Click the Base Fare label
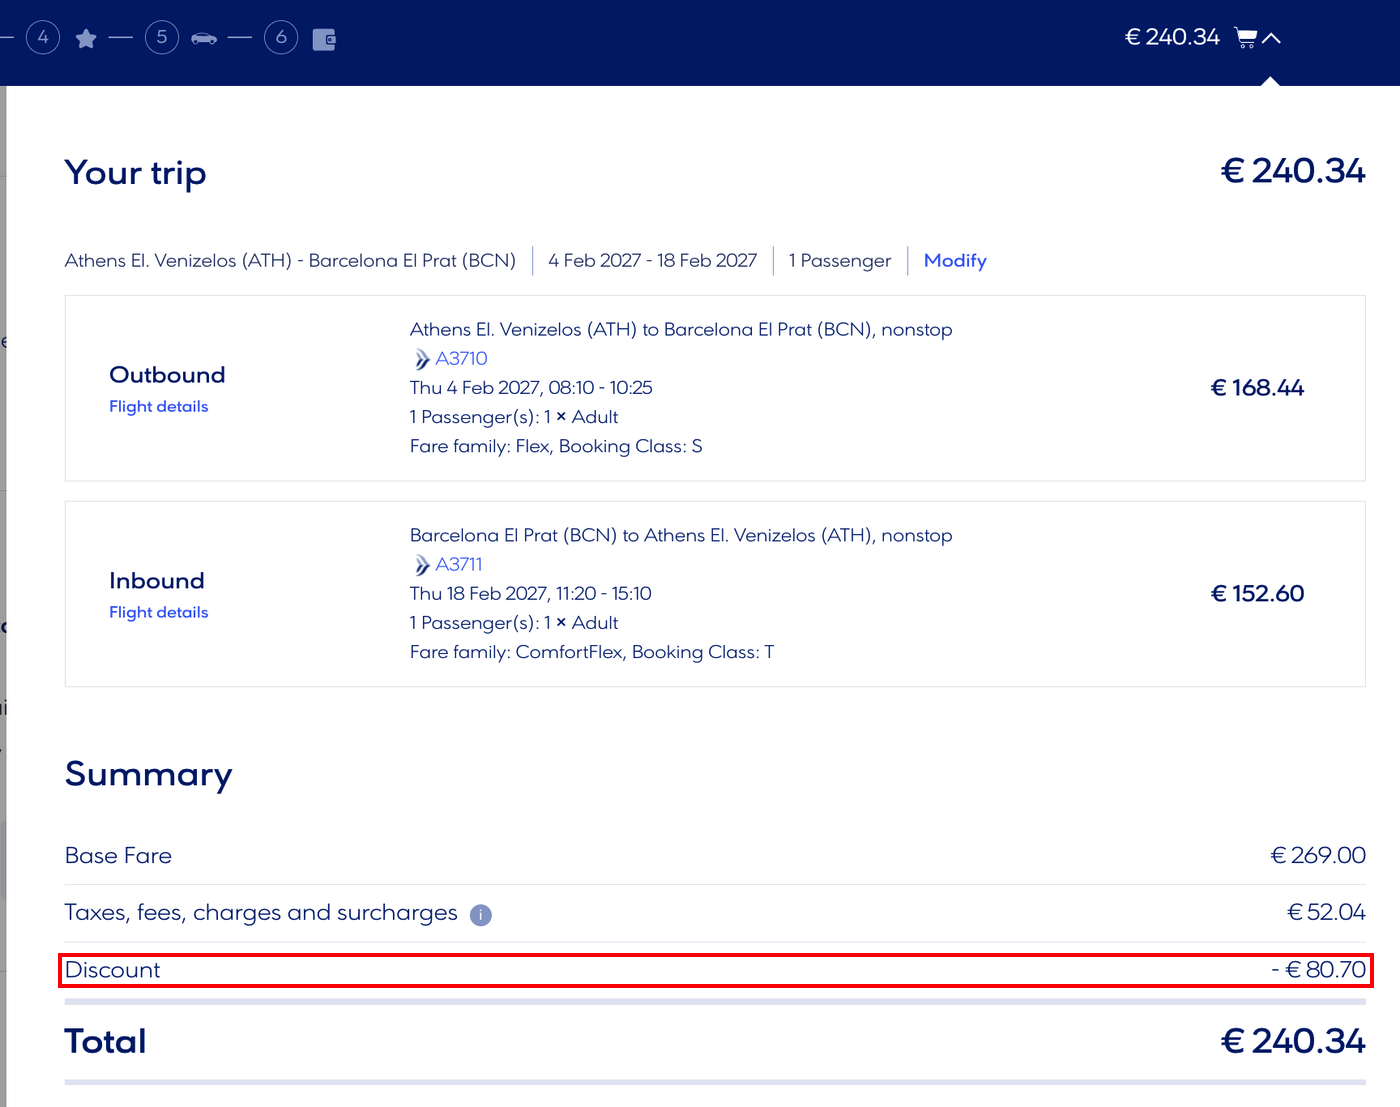 118,855
